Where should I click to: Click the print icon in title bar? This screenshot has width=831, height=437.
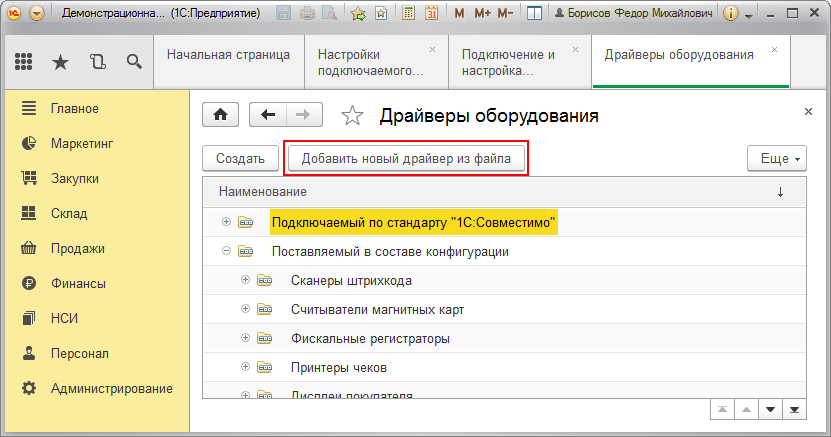(307, 13)
